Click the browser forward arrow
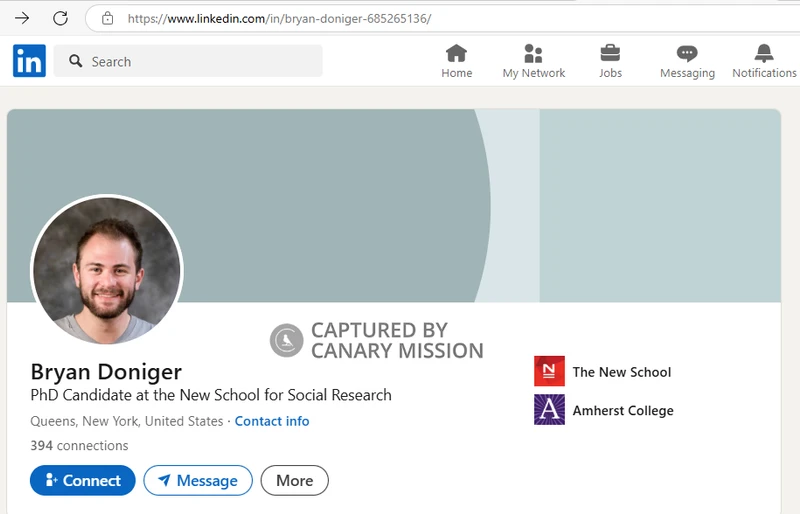Image resolution: width=800 pixels, height=514 pixels. point(22,18)
